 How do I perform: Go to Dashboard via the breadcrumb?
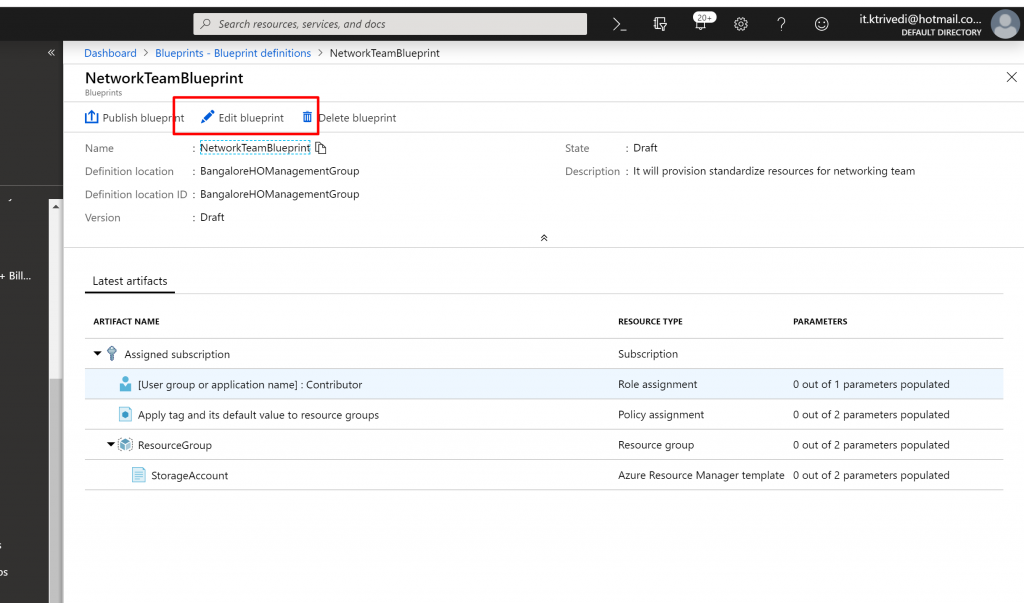[110, 53]
